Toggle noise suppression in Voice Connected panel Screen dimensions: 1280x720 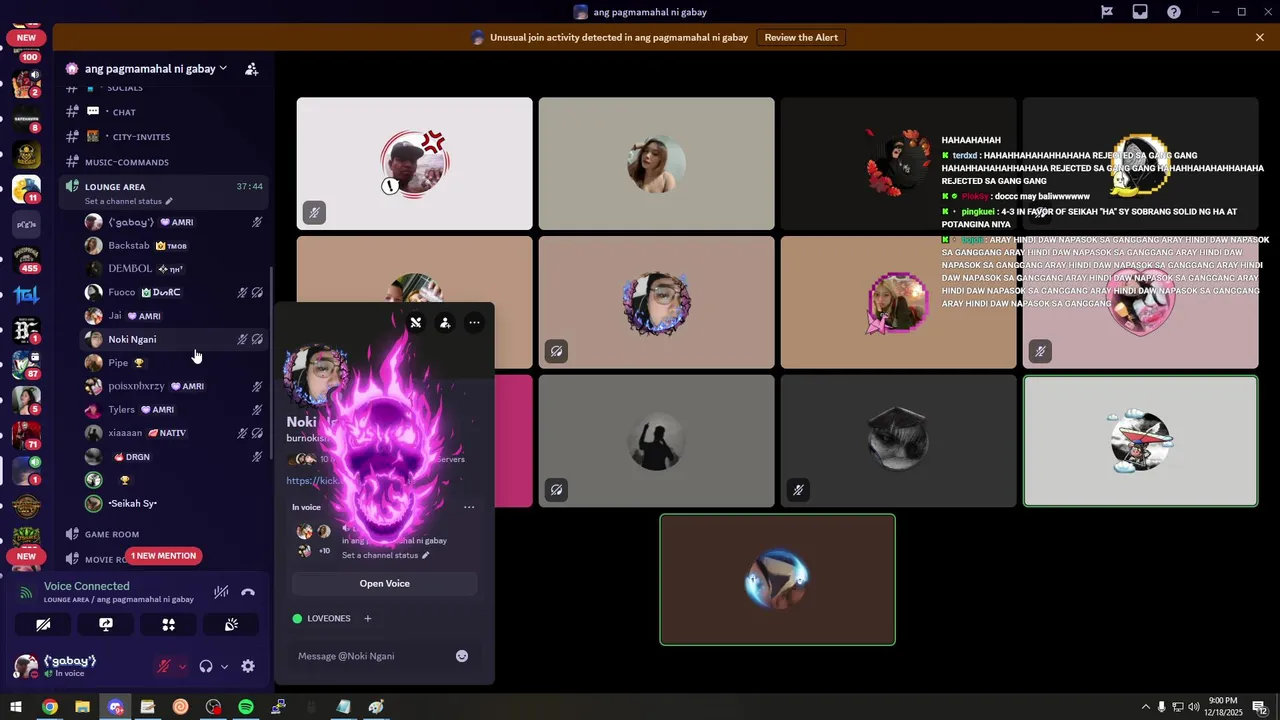[x=221, y=592]
